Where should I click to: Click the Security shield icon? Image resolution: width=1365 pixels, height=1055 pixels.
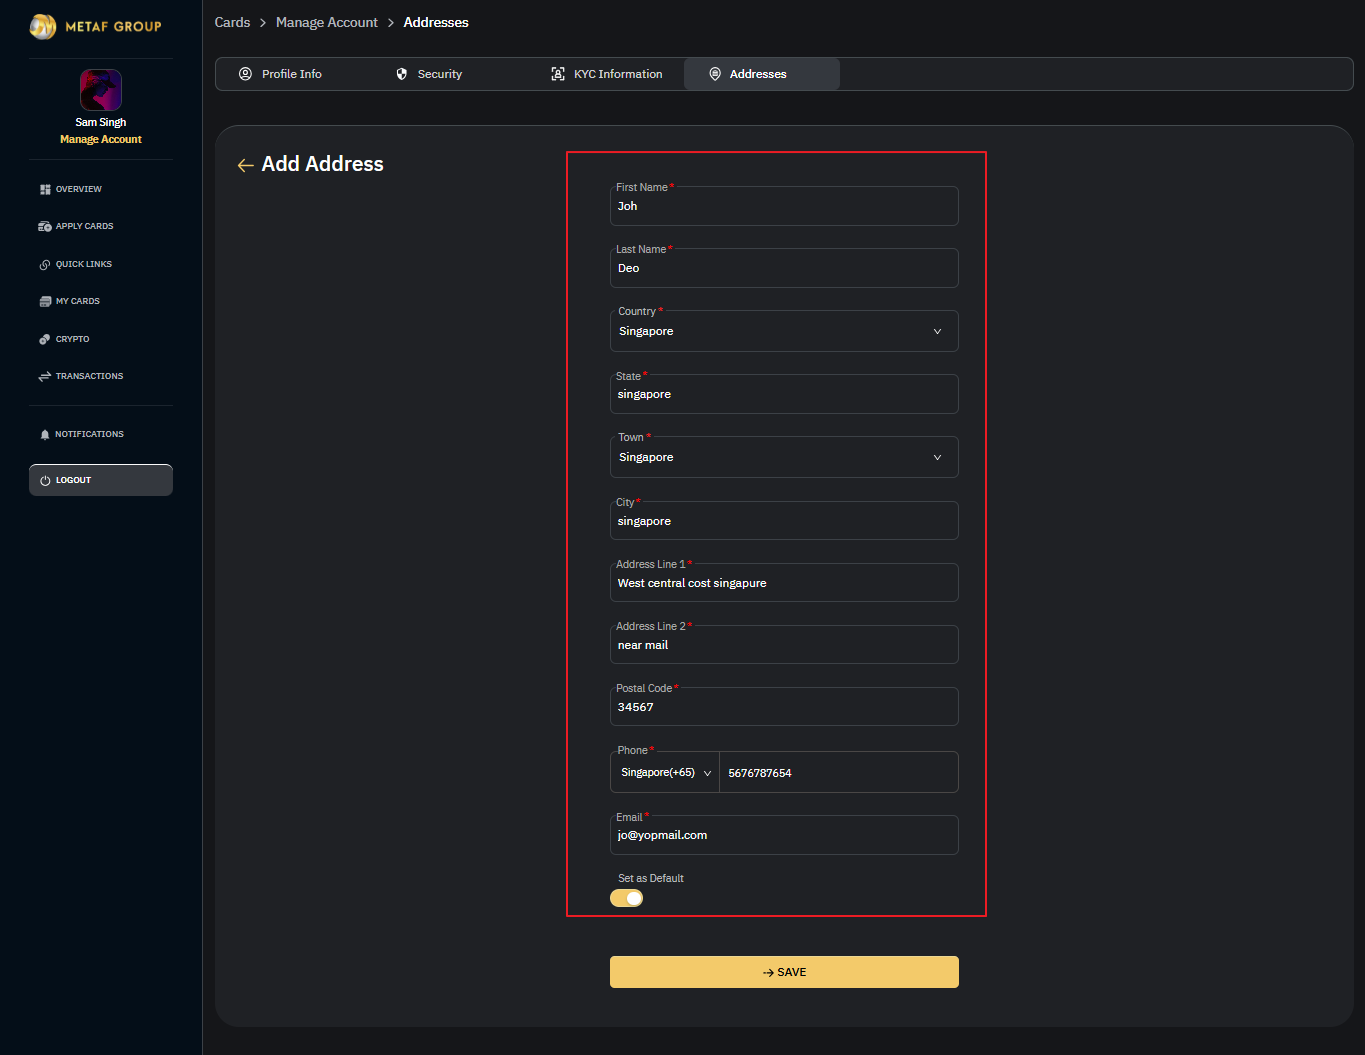402,74
